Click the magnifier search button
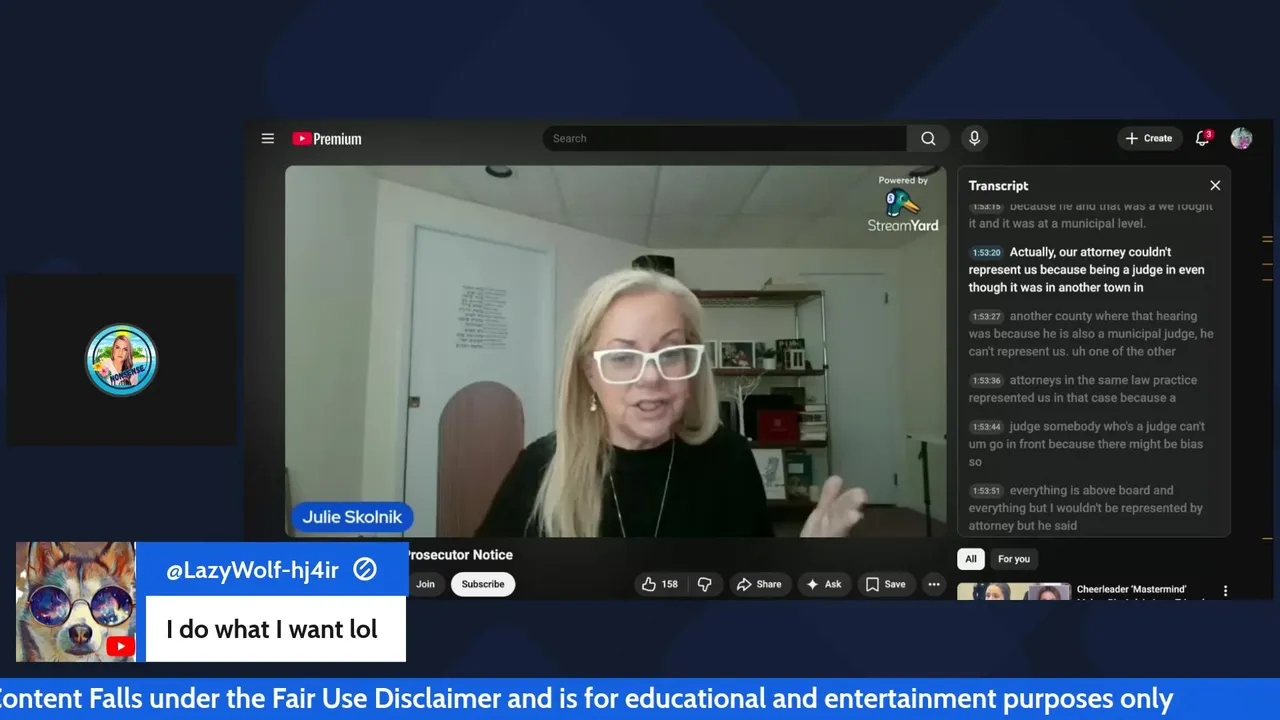The height and width of the screenshot is (720, 1280). coord(929,139)
